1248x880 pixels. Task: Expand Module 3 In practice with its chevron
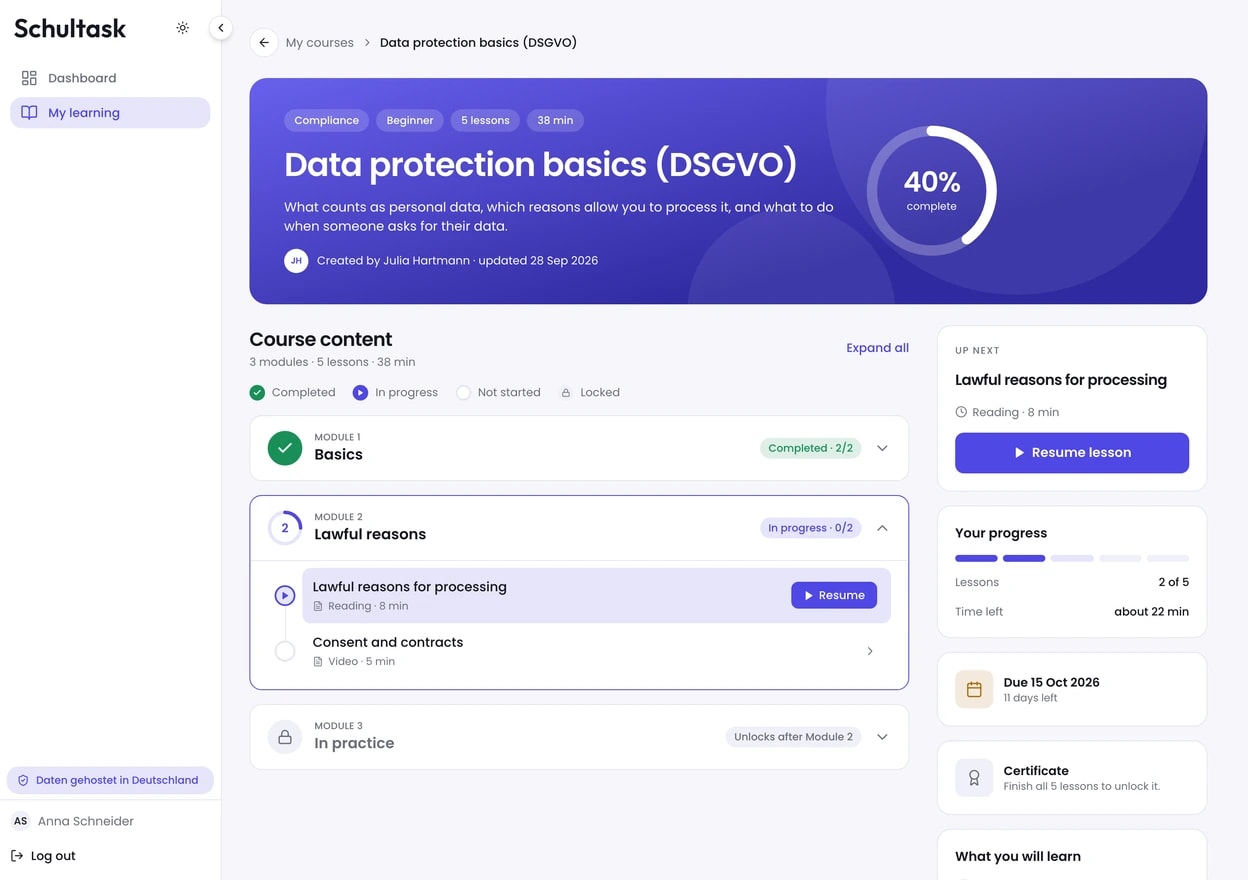(x=882, y=737)
